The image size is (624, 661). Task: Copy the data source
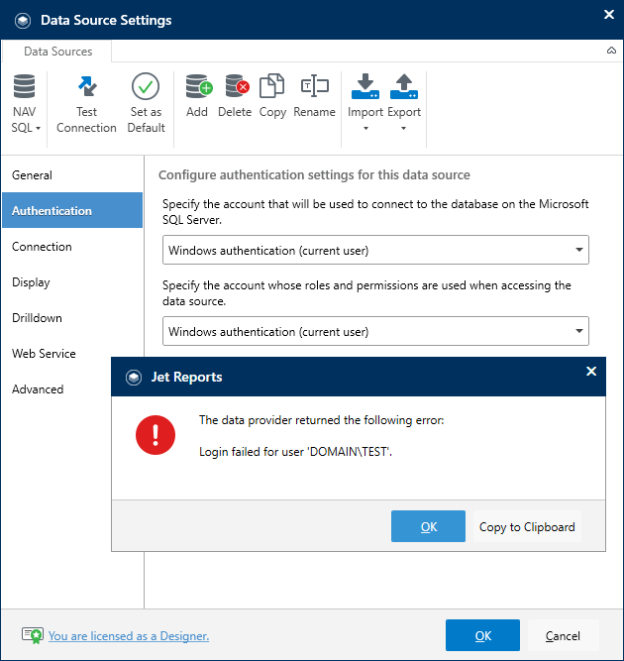[x=272, y=96]
